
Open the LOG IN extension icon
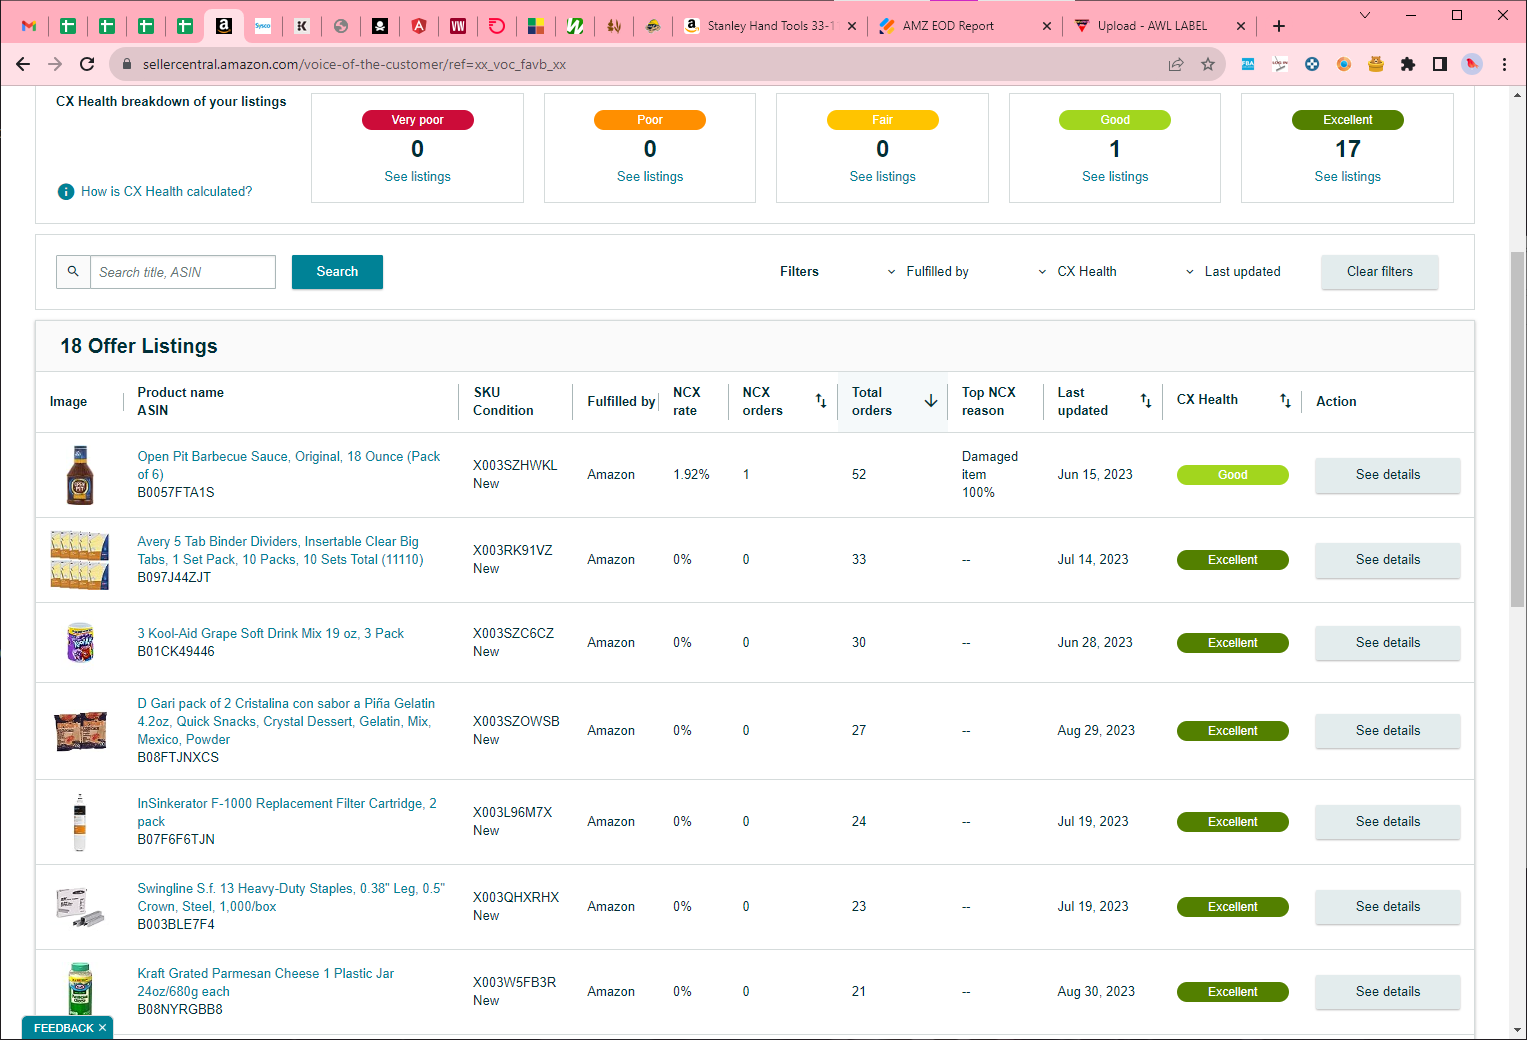pyautogui.click(x=1280, y=64)
